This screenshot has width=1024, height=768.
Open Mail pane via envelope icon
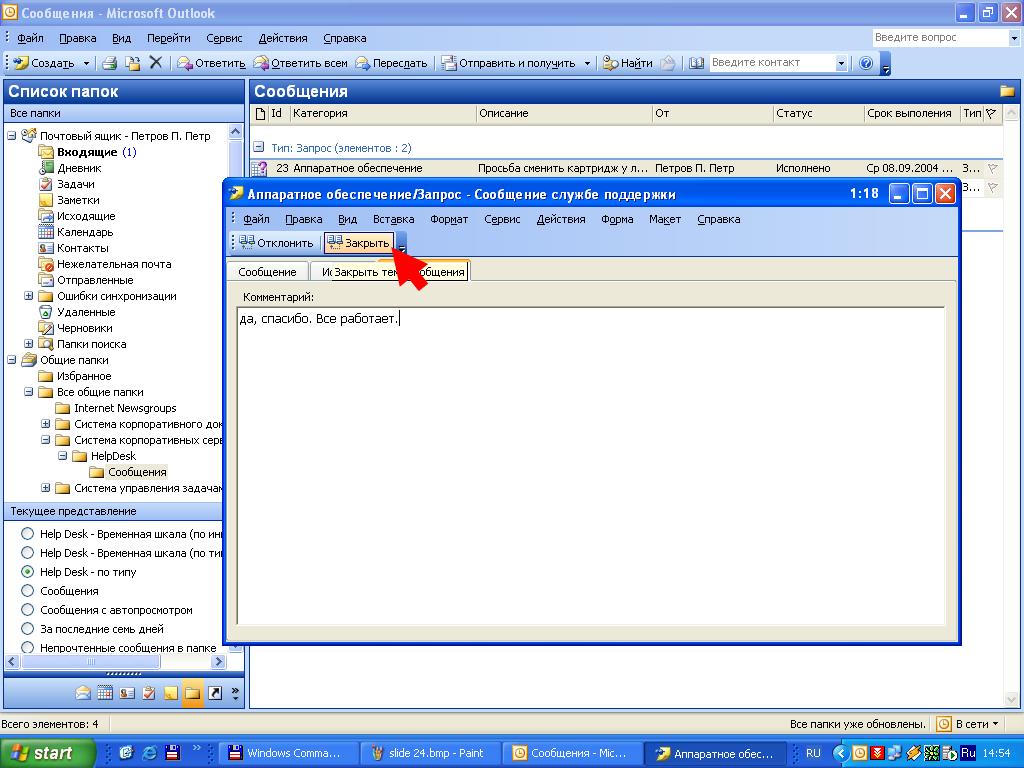click(x=83, y=693)
